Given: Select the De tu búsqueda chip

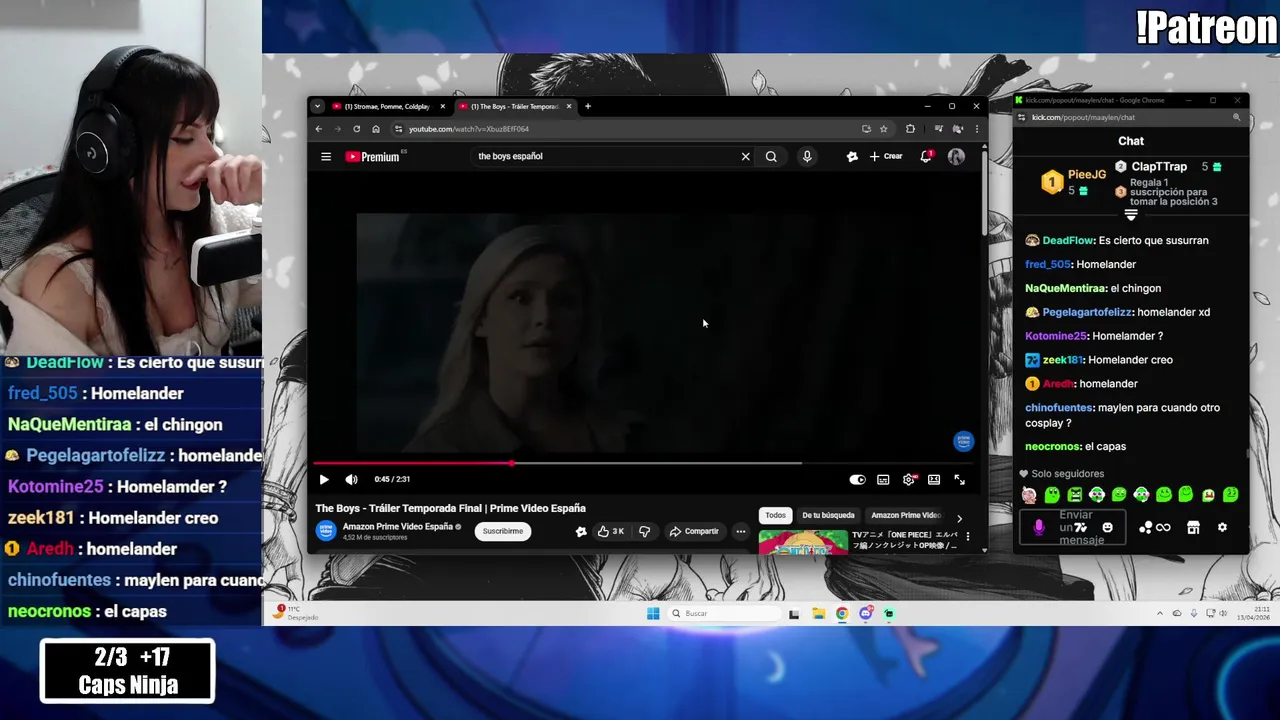Looking at the screenshot, I should click(x=828, y=515).
